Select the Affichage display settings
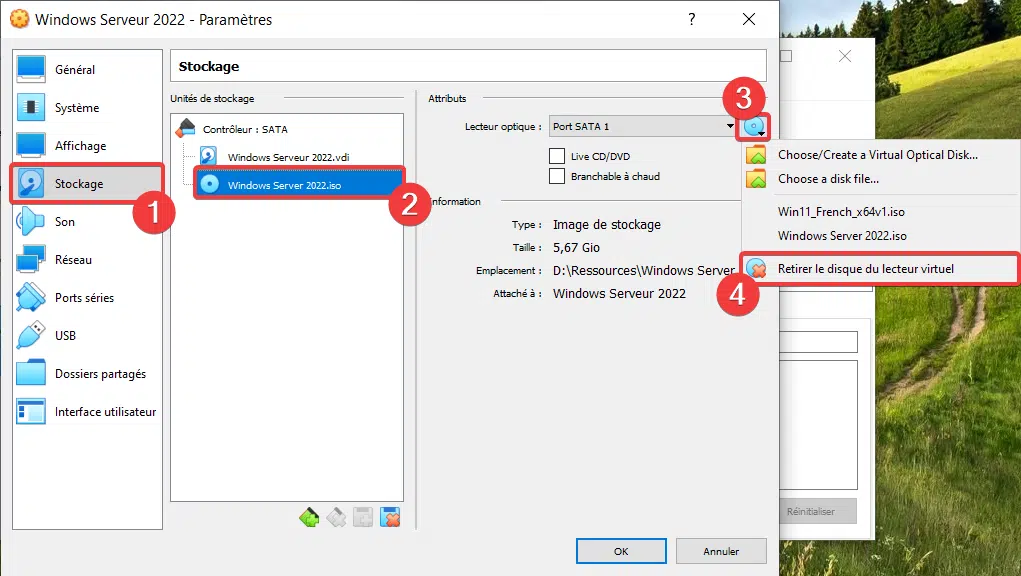 [x=87, y=146]
